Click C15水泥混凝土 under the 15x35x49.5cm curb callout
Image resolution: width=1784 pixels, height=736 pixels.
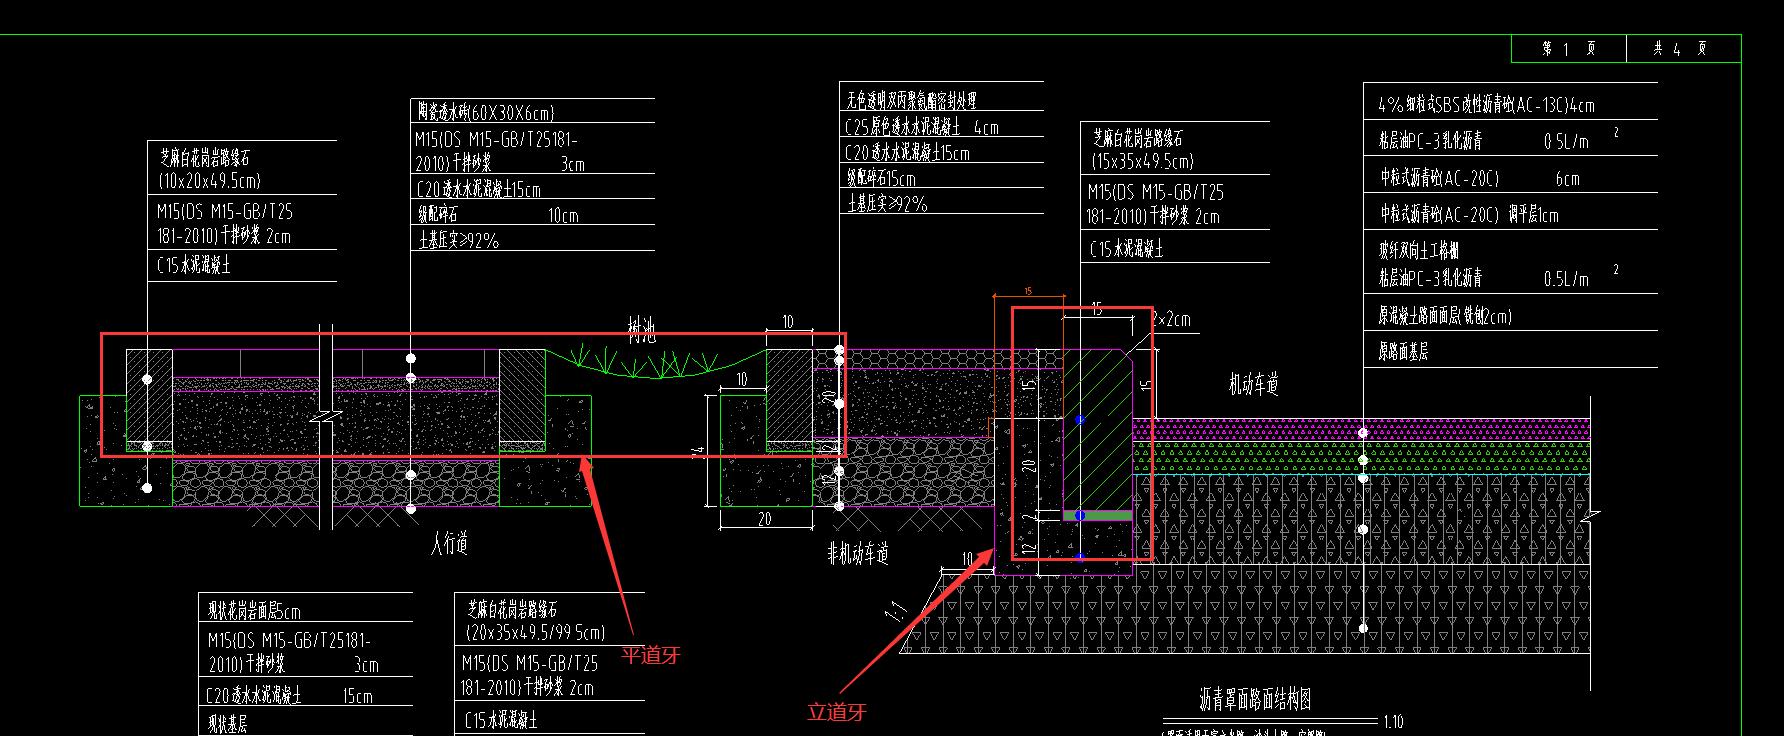point(1127,248)
